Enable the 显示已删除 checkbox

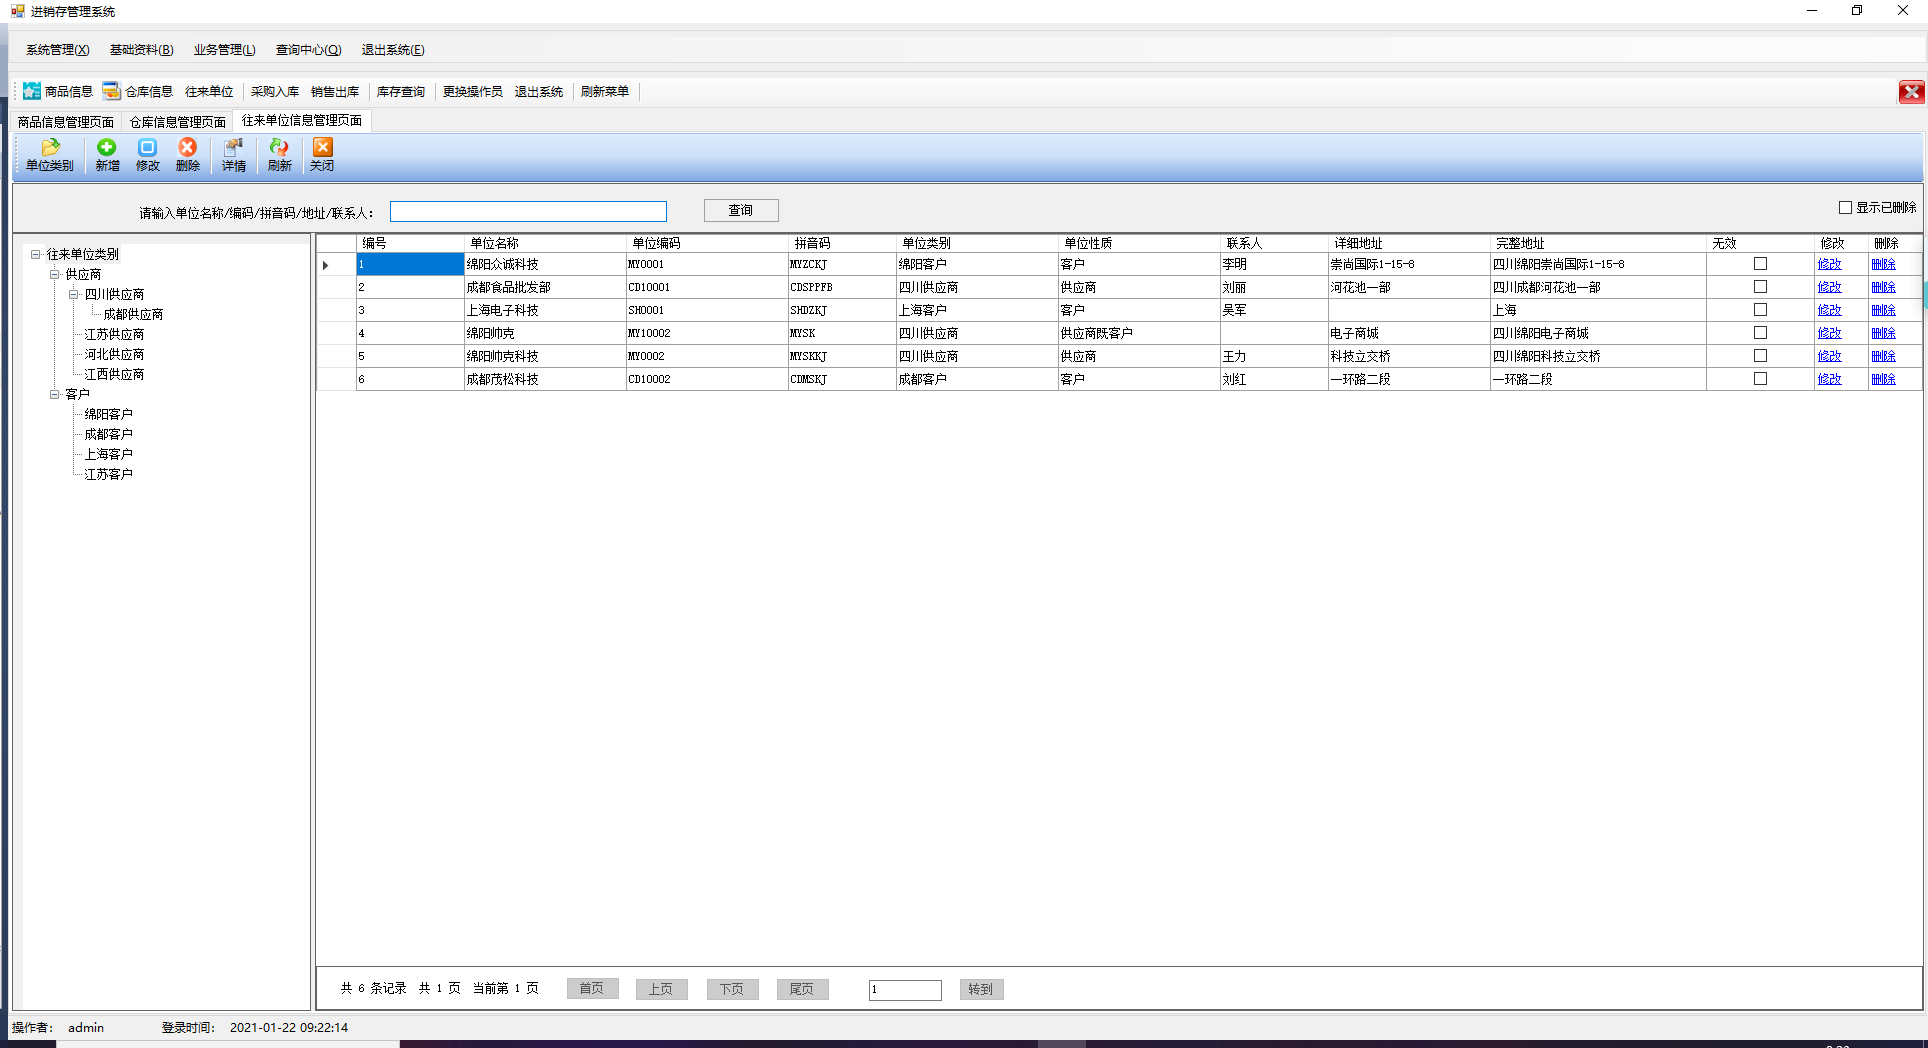click(1845, 208)
